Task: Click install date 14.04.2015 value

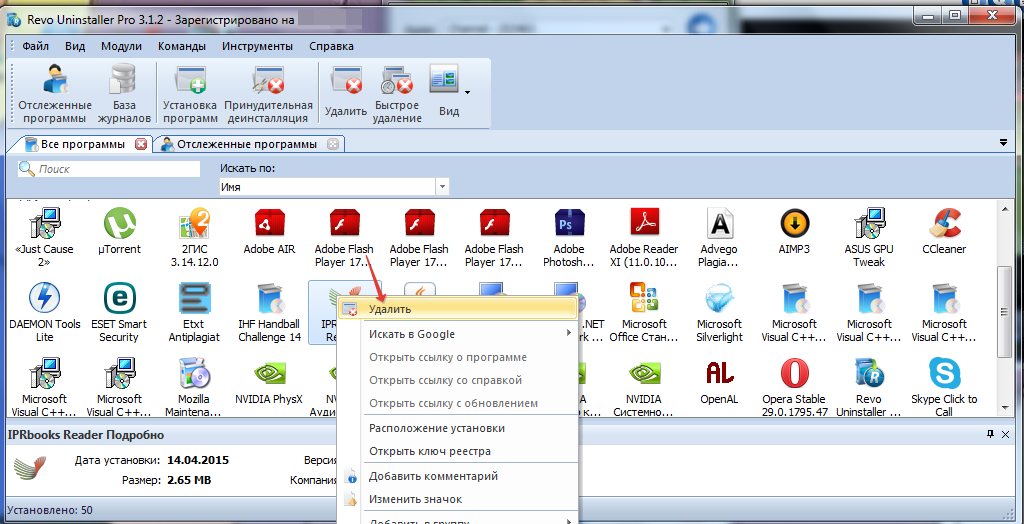Action: [x=198, y=460]
